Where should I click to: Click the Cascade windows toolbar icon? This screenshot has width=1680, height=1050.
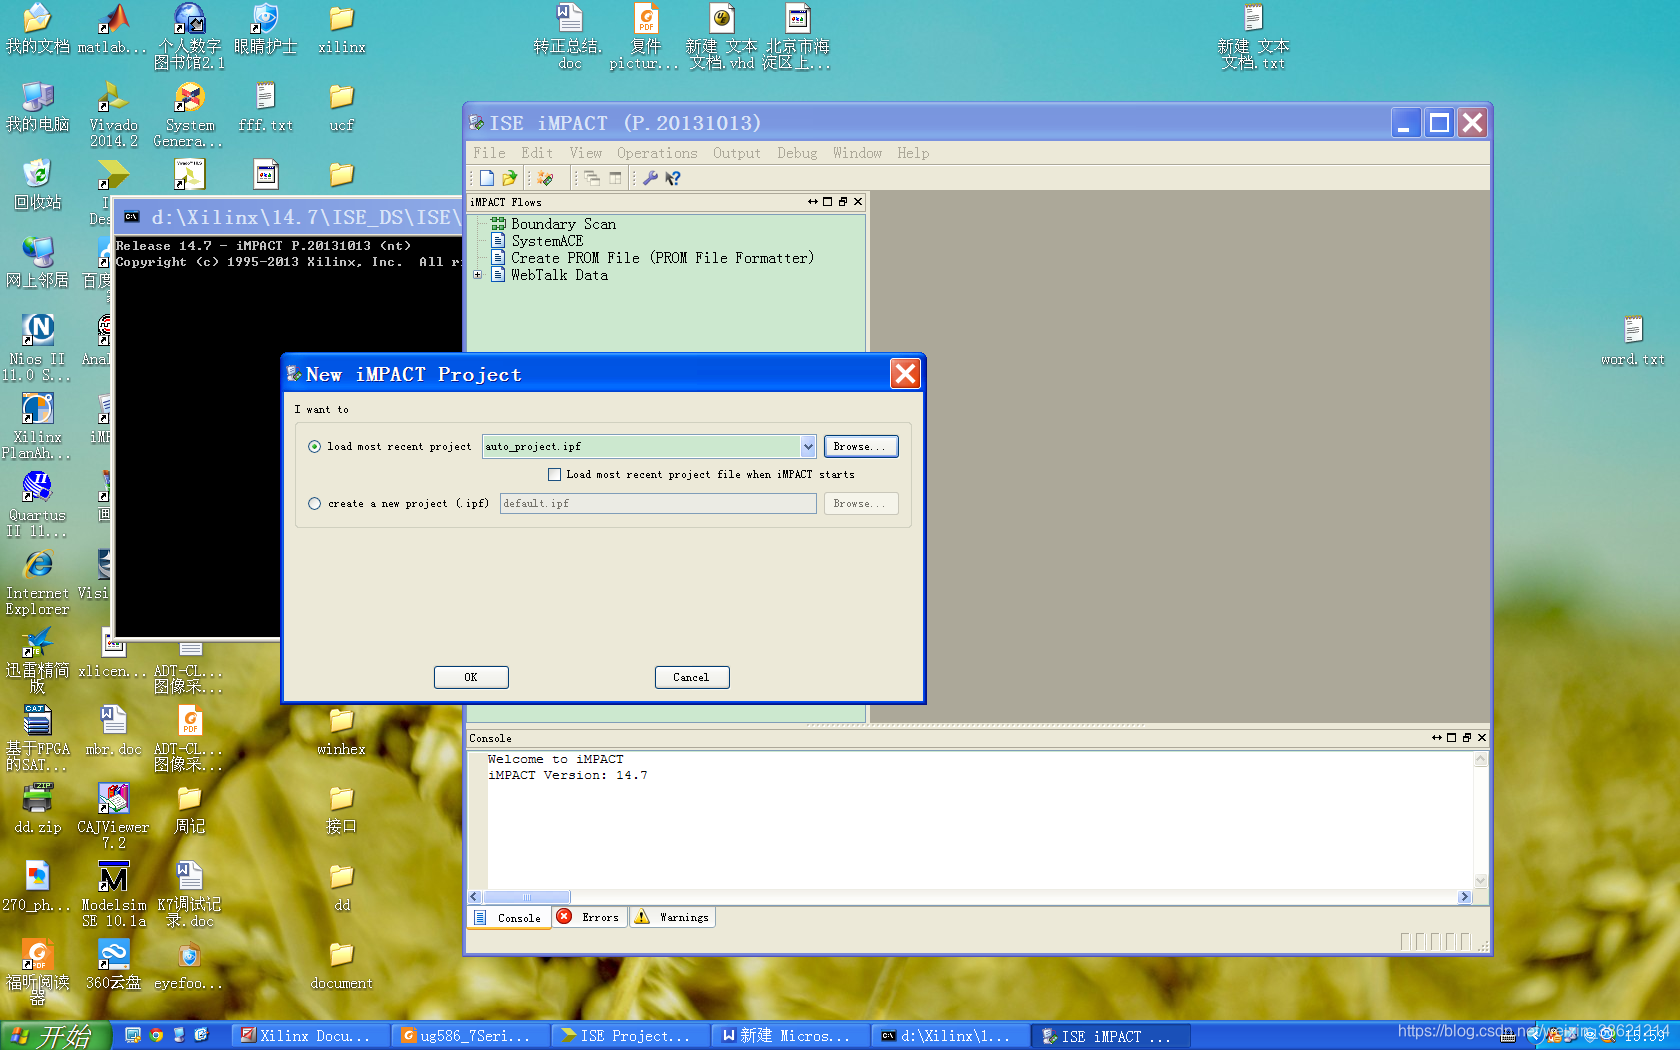click(592, 178)
